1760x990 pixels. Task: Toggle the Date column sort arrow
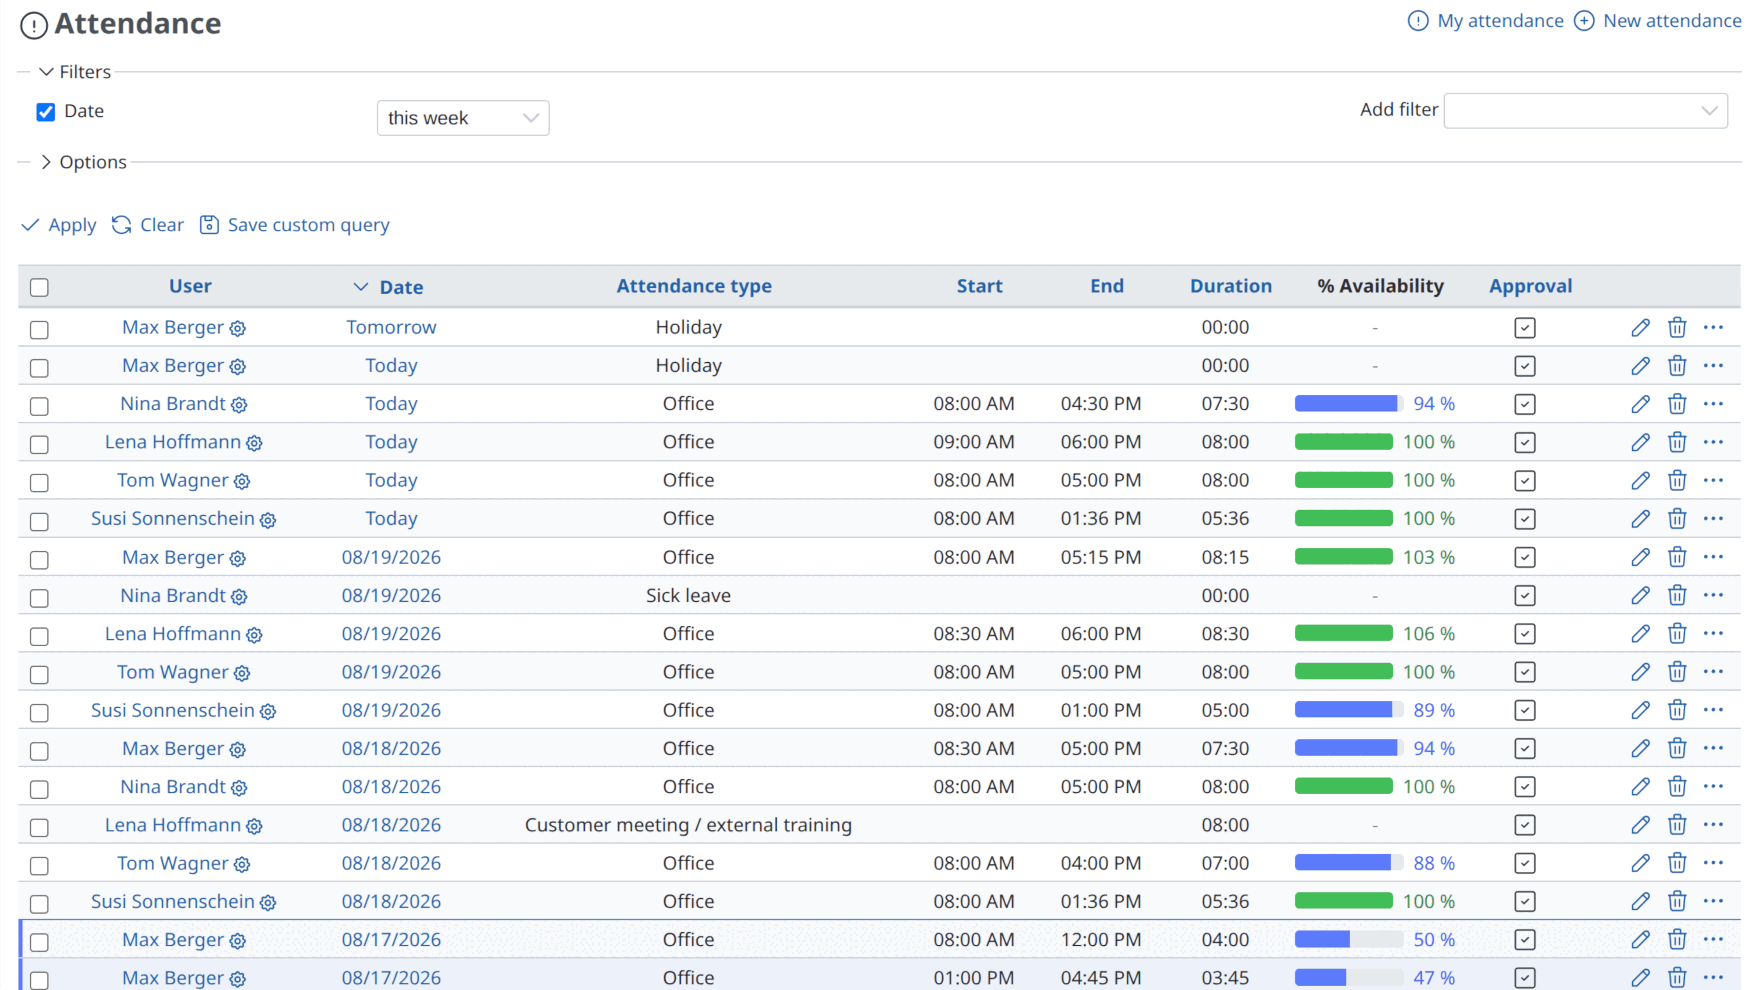361,287
